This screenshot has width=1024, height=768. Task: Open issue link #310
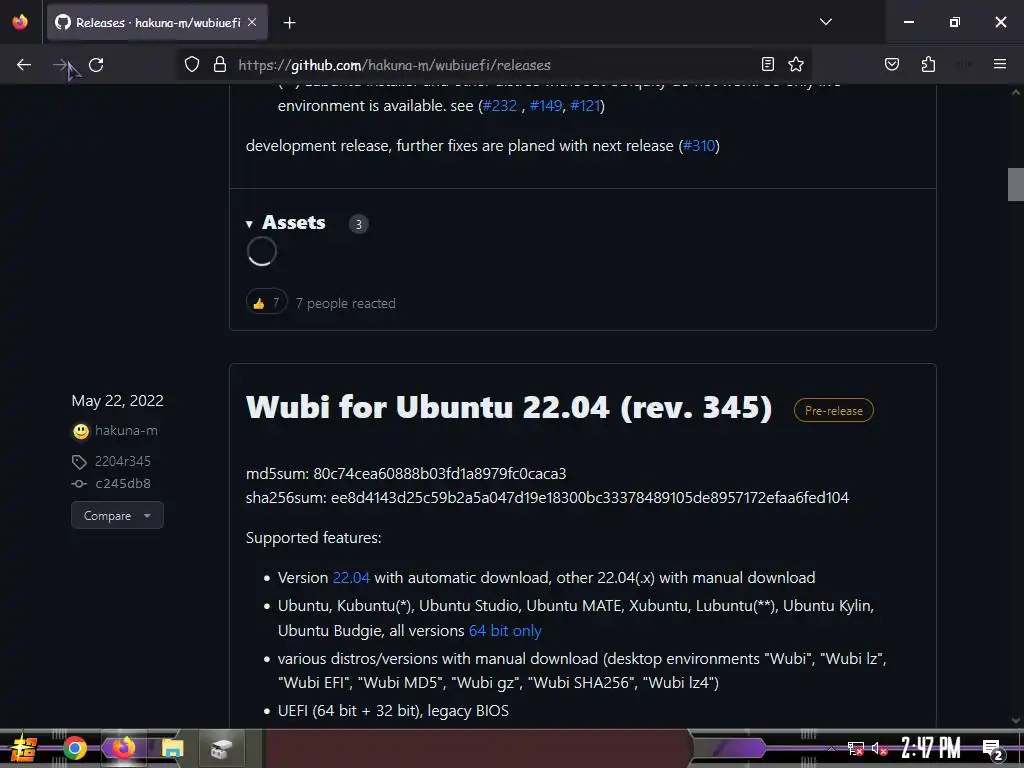pos(699,146)
